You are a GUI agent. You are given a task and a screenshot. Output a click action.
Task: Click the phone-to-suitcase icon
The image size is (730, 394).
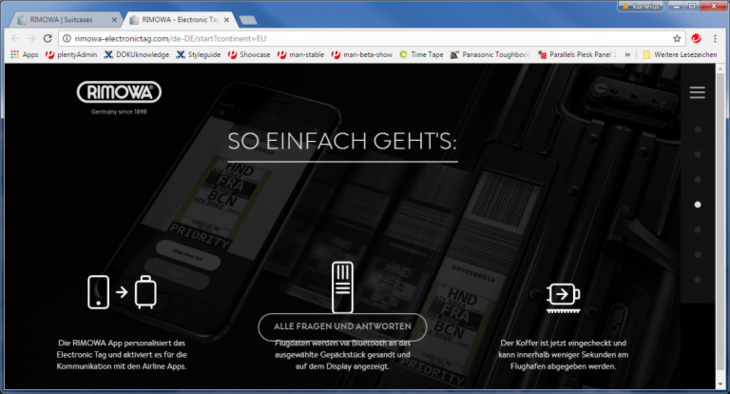tap(122, 292)
